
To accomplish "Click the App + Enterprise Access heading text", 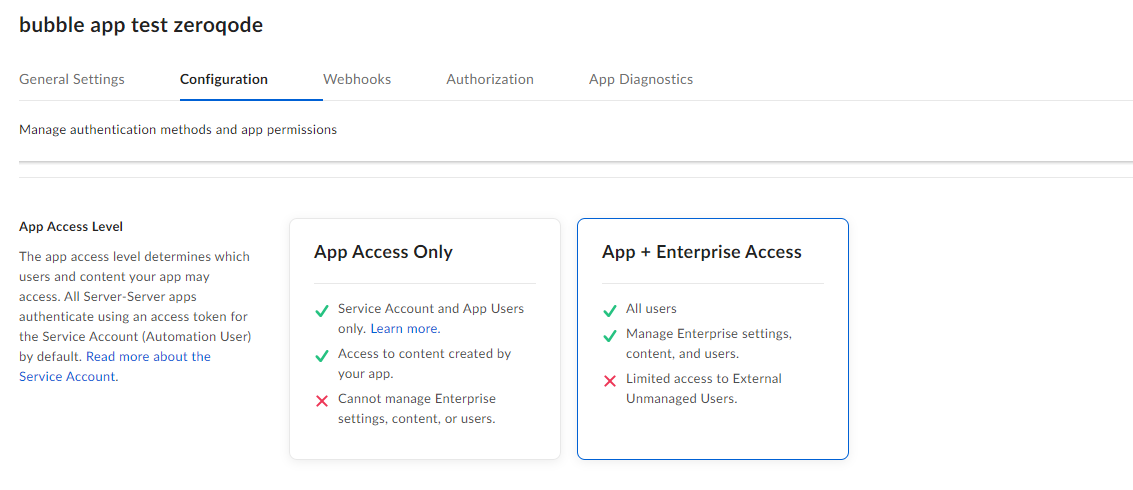I will pyautogui.click(x=702, y=252).
